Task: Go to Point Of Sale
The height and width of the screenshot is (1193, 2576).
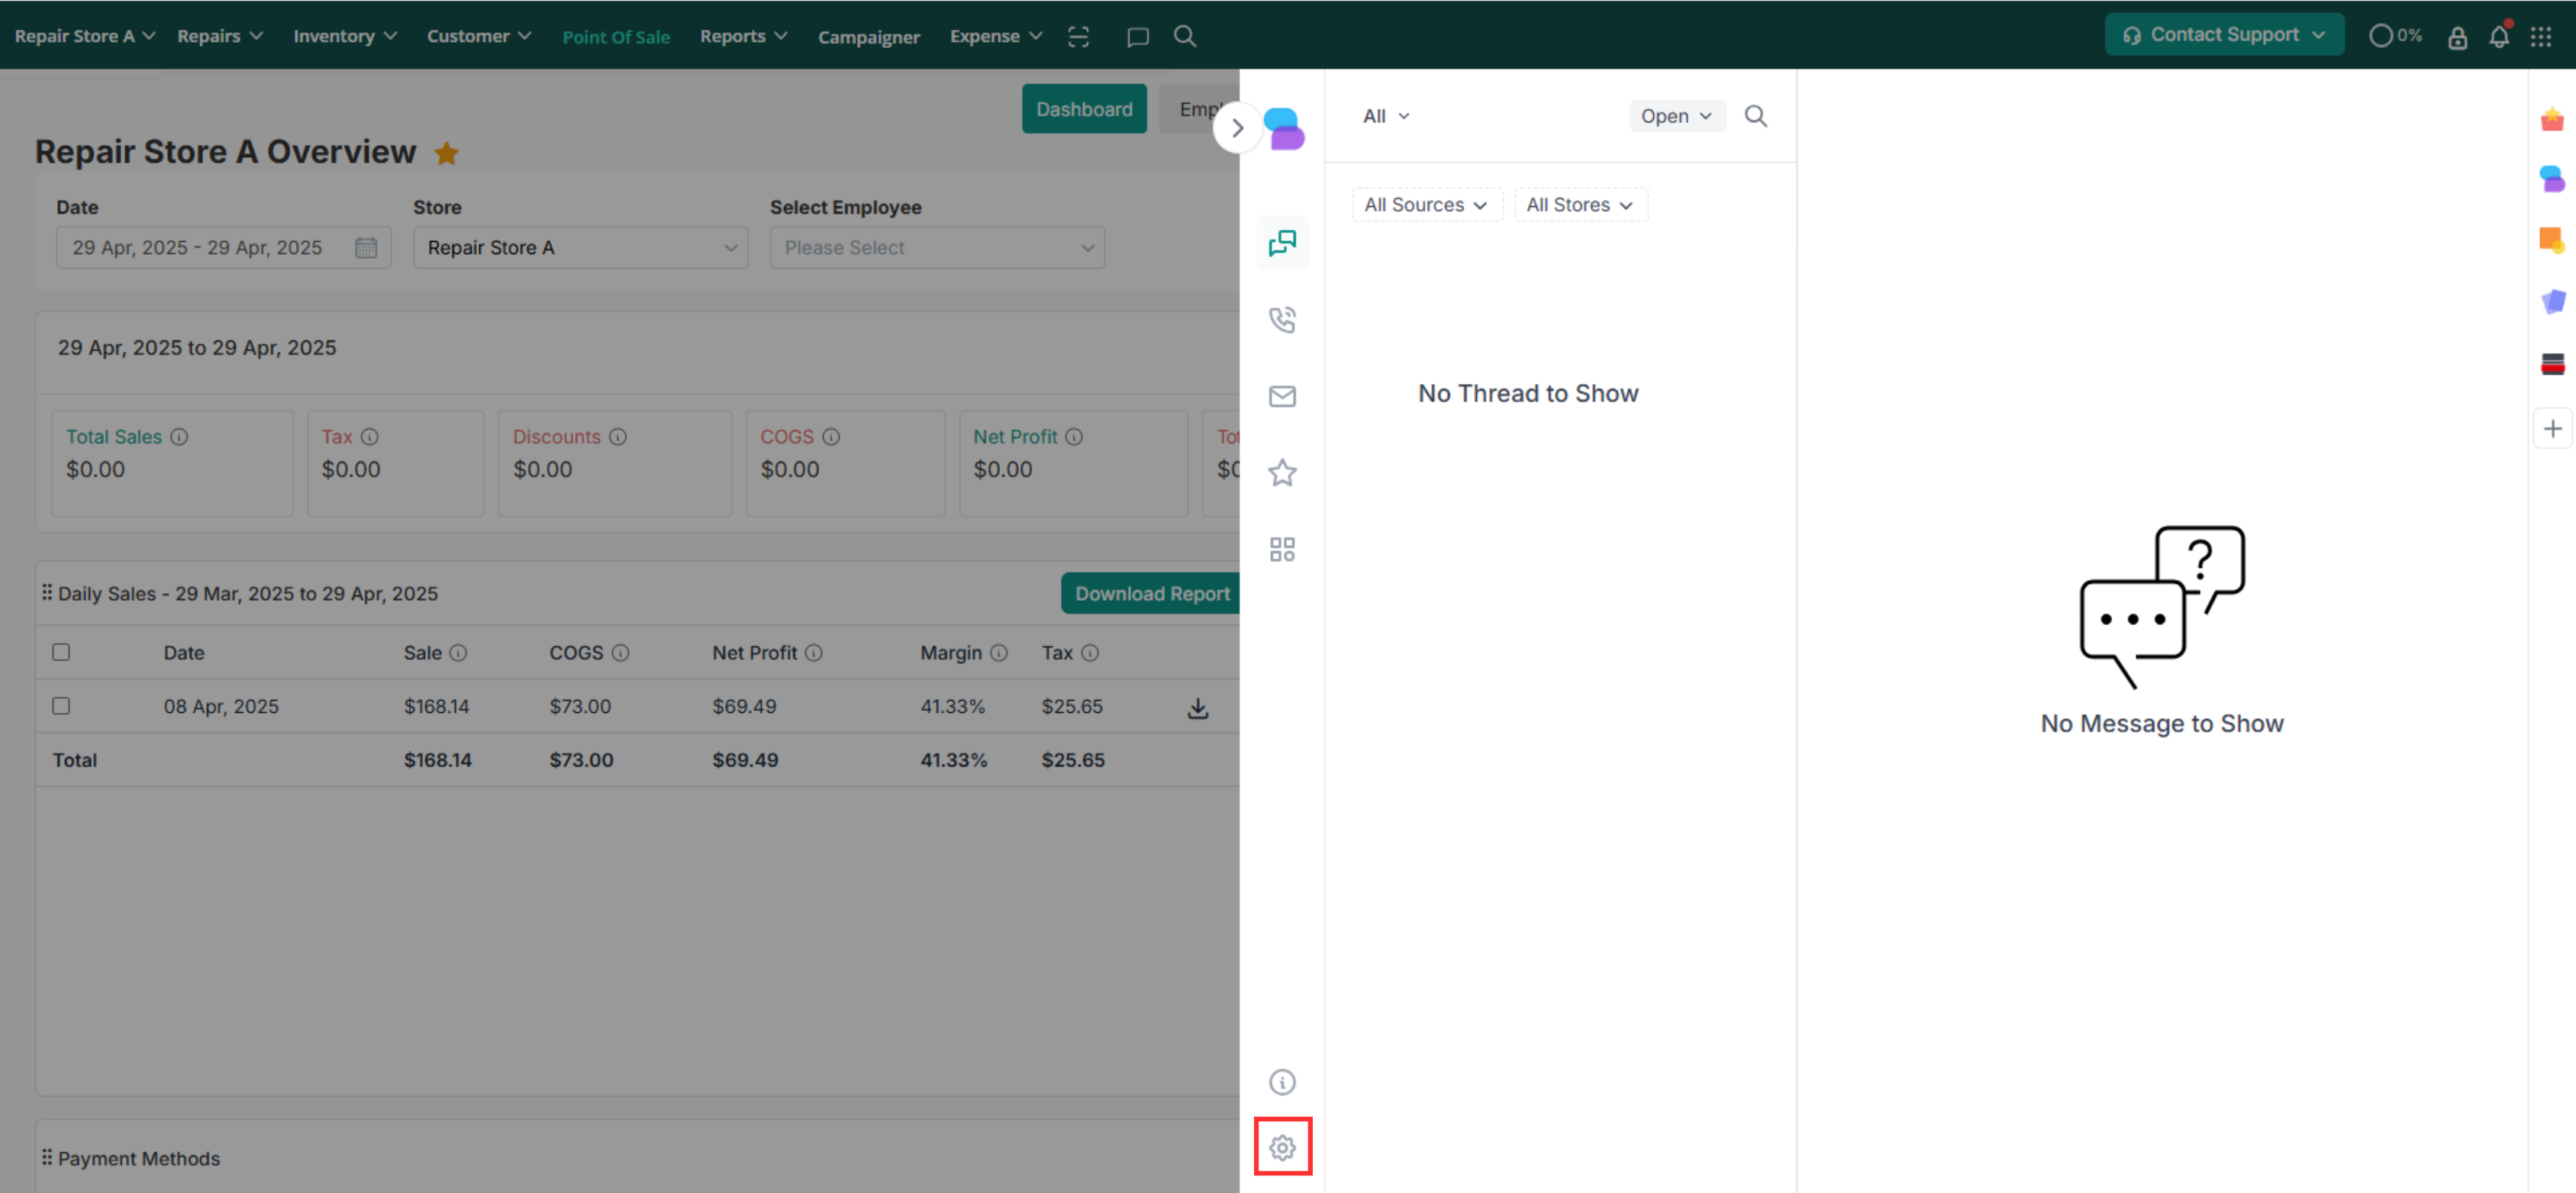Action: click(615, 37)
